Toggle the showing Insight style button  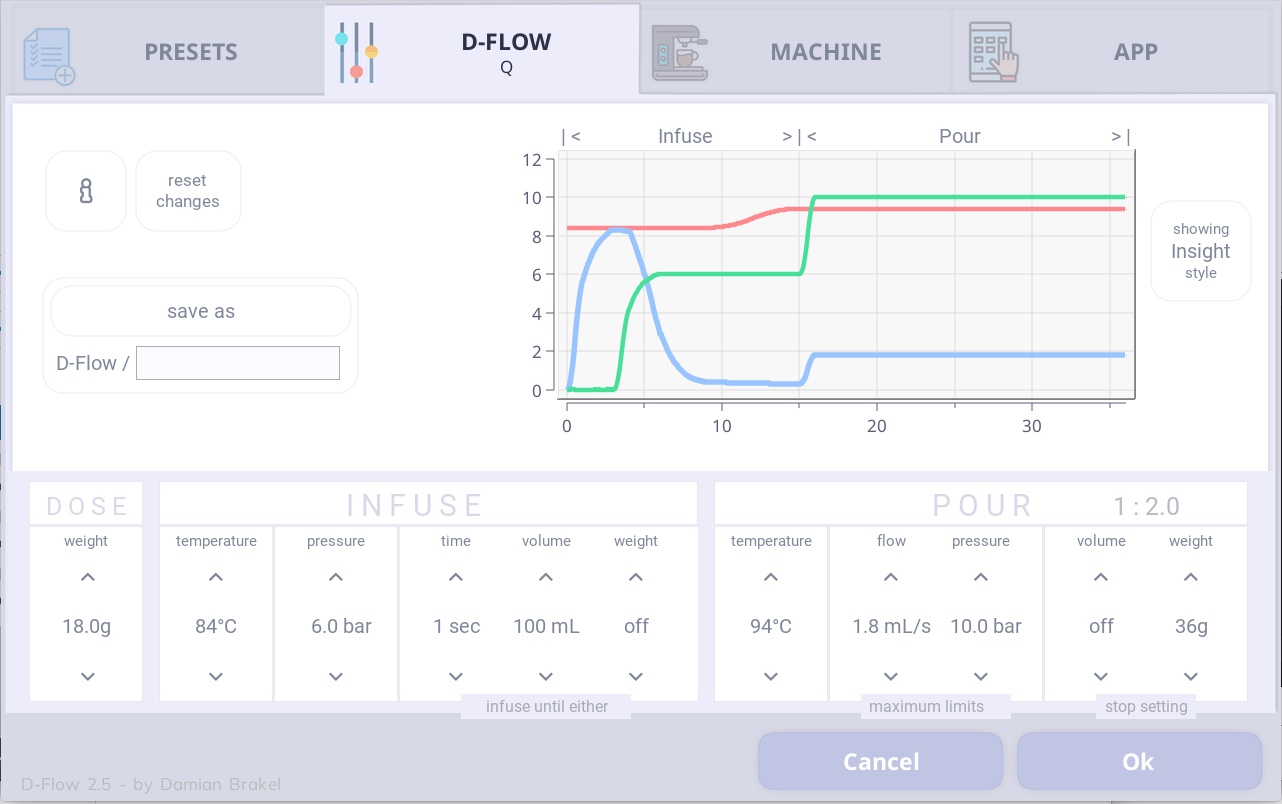[1200, 251]
